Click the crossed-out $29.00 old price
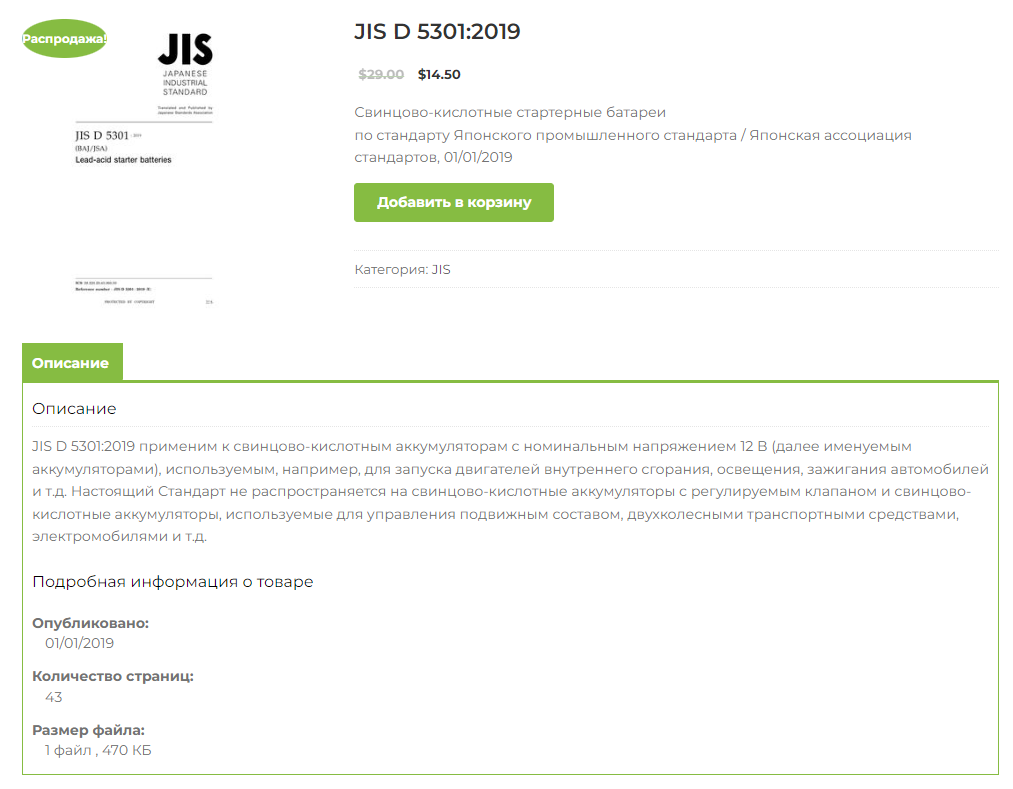The height and width of the screenshot is (789, 1013). coord(381,74)
